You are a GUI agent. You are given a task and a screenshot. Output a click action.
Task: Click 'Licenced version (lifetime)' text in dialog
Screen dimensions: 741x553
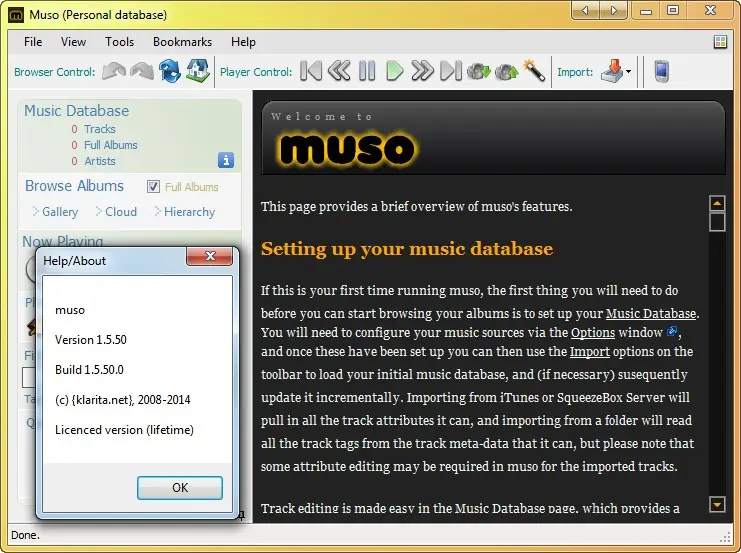coord(124,430)
